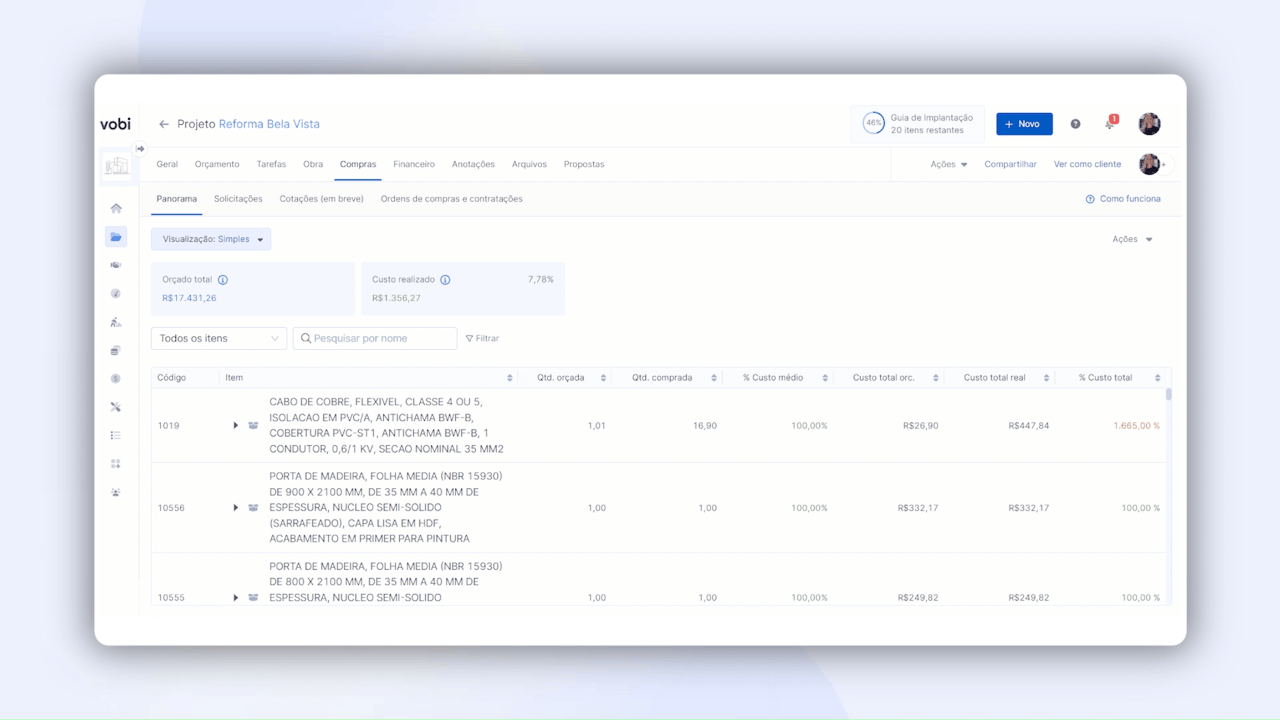This screenshot has width=1280, height=720.
Task: Switch to the Anotações tab
Action: 473,164
